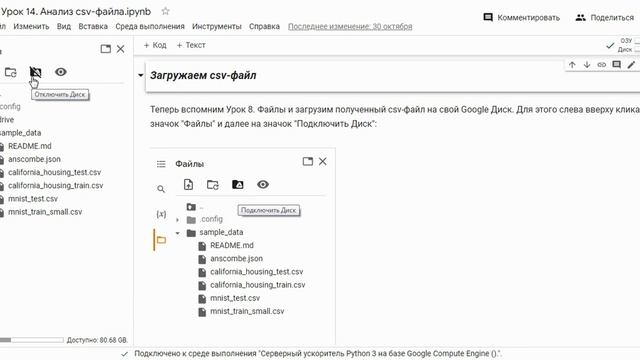640x360 pixels.
Task: Open the Вставка menu
Action: click(93, 27)
